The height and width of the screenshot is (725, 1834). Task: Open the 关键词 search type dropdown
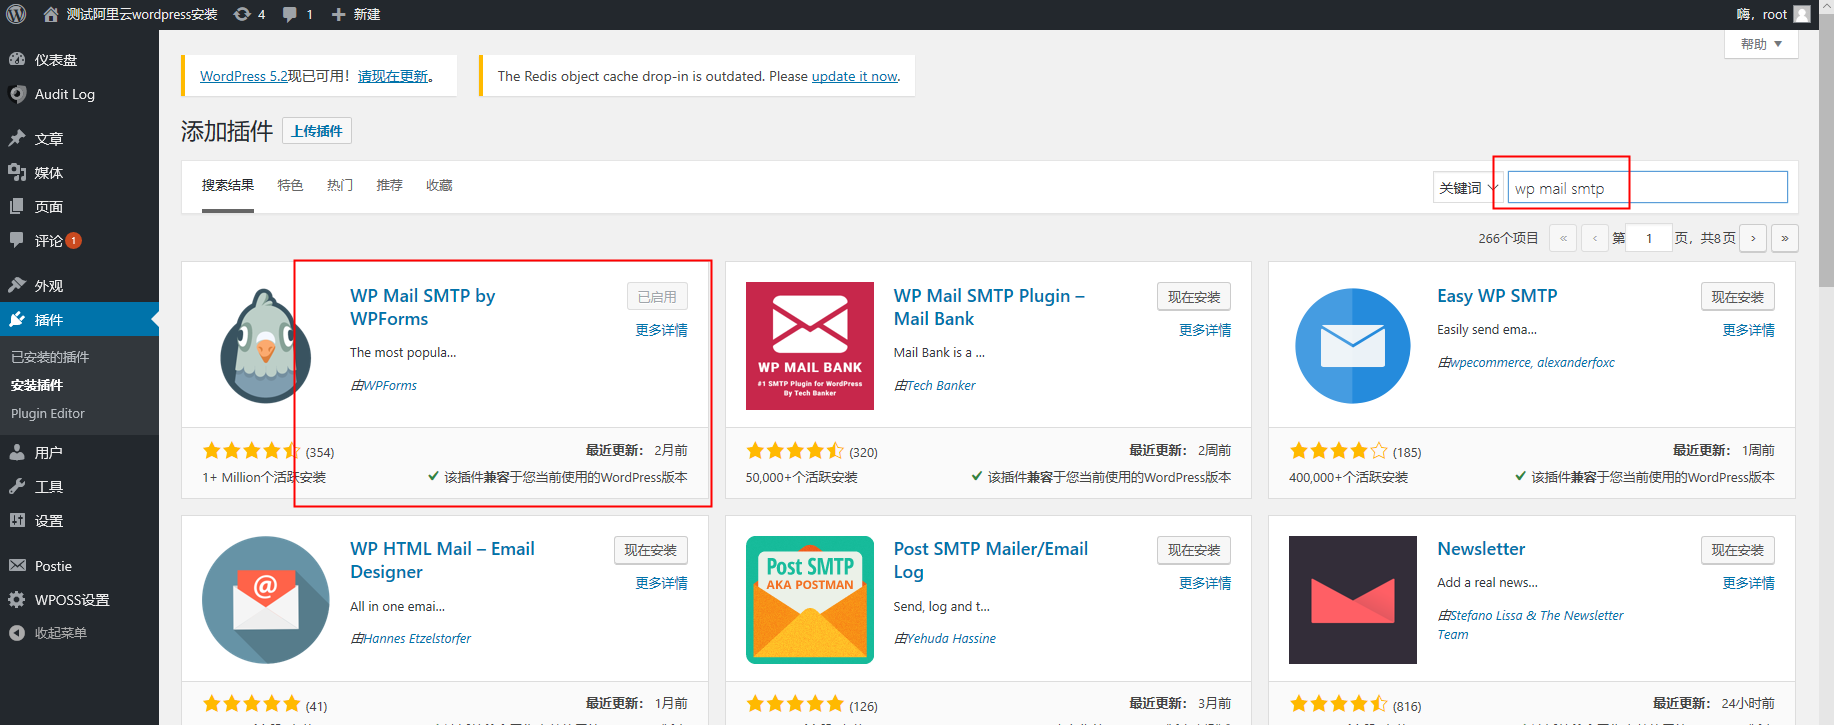tap(1467, 188)
